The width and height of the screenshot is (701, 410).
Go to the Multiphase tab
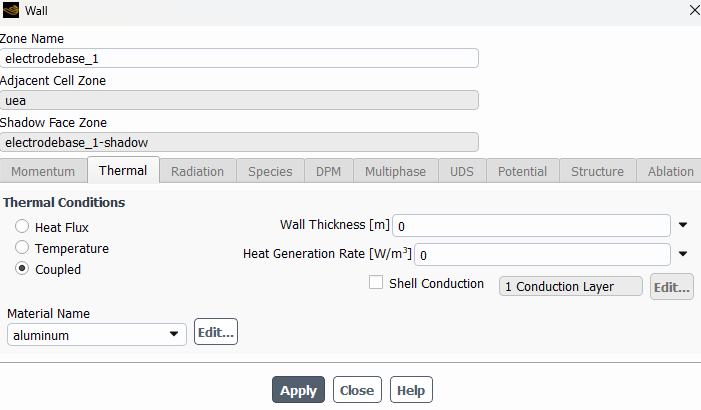[394, 171]
